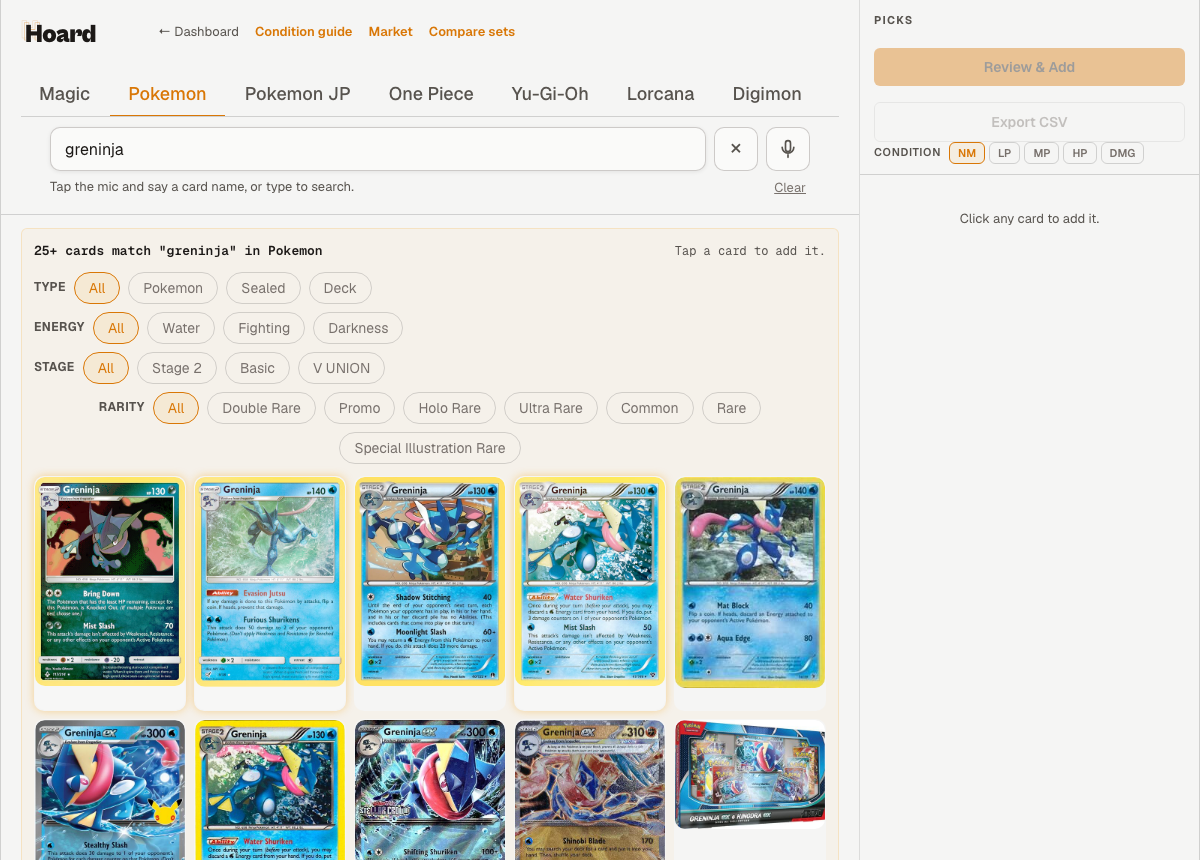Filter stage by Stage 2
Image resolution: width=1200 pixels, height=860 pixels.
tap(177, 368)
